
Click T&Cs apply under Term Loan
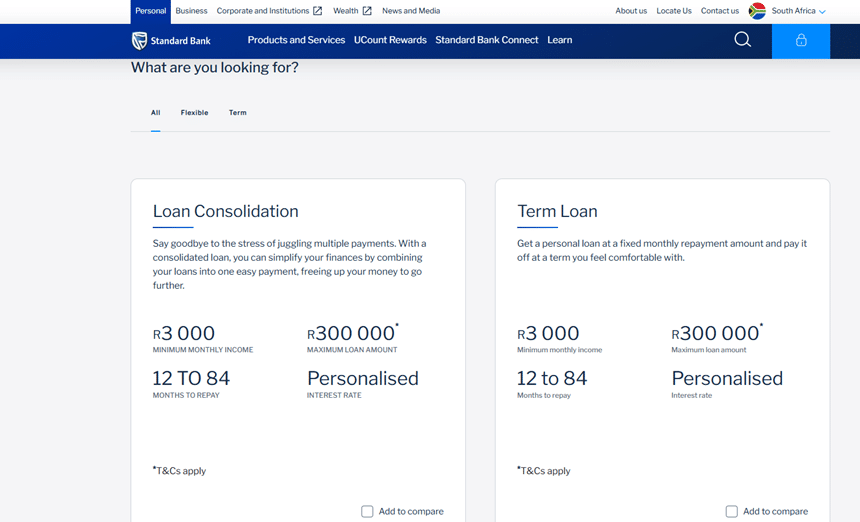coord(544,471)
